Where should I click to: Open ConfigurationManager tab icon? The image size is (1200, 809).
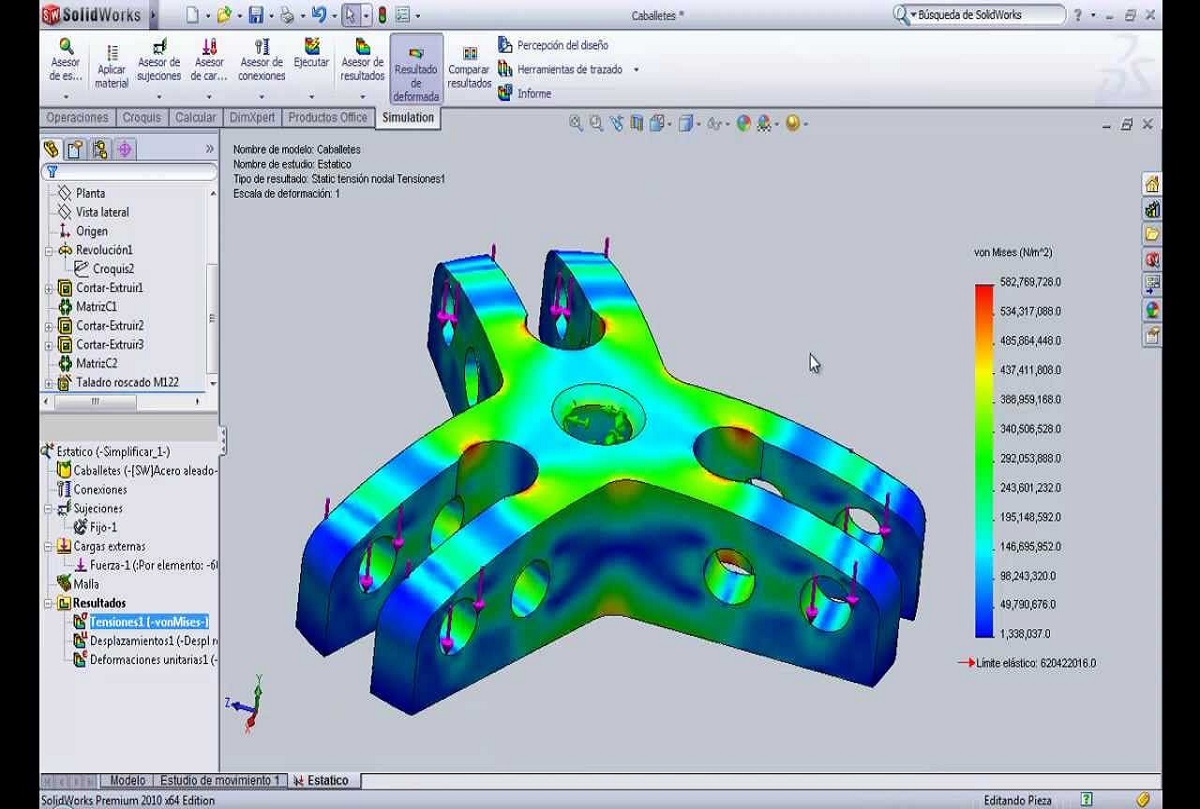[x=99, y=149]
